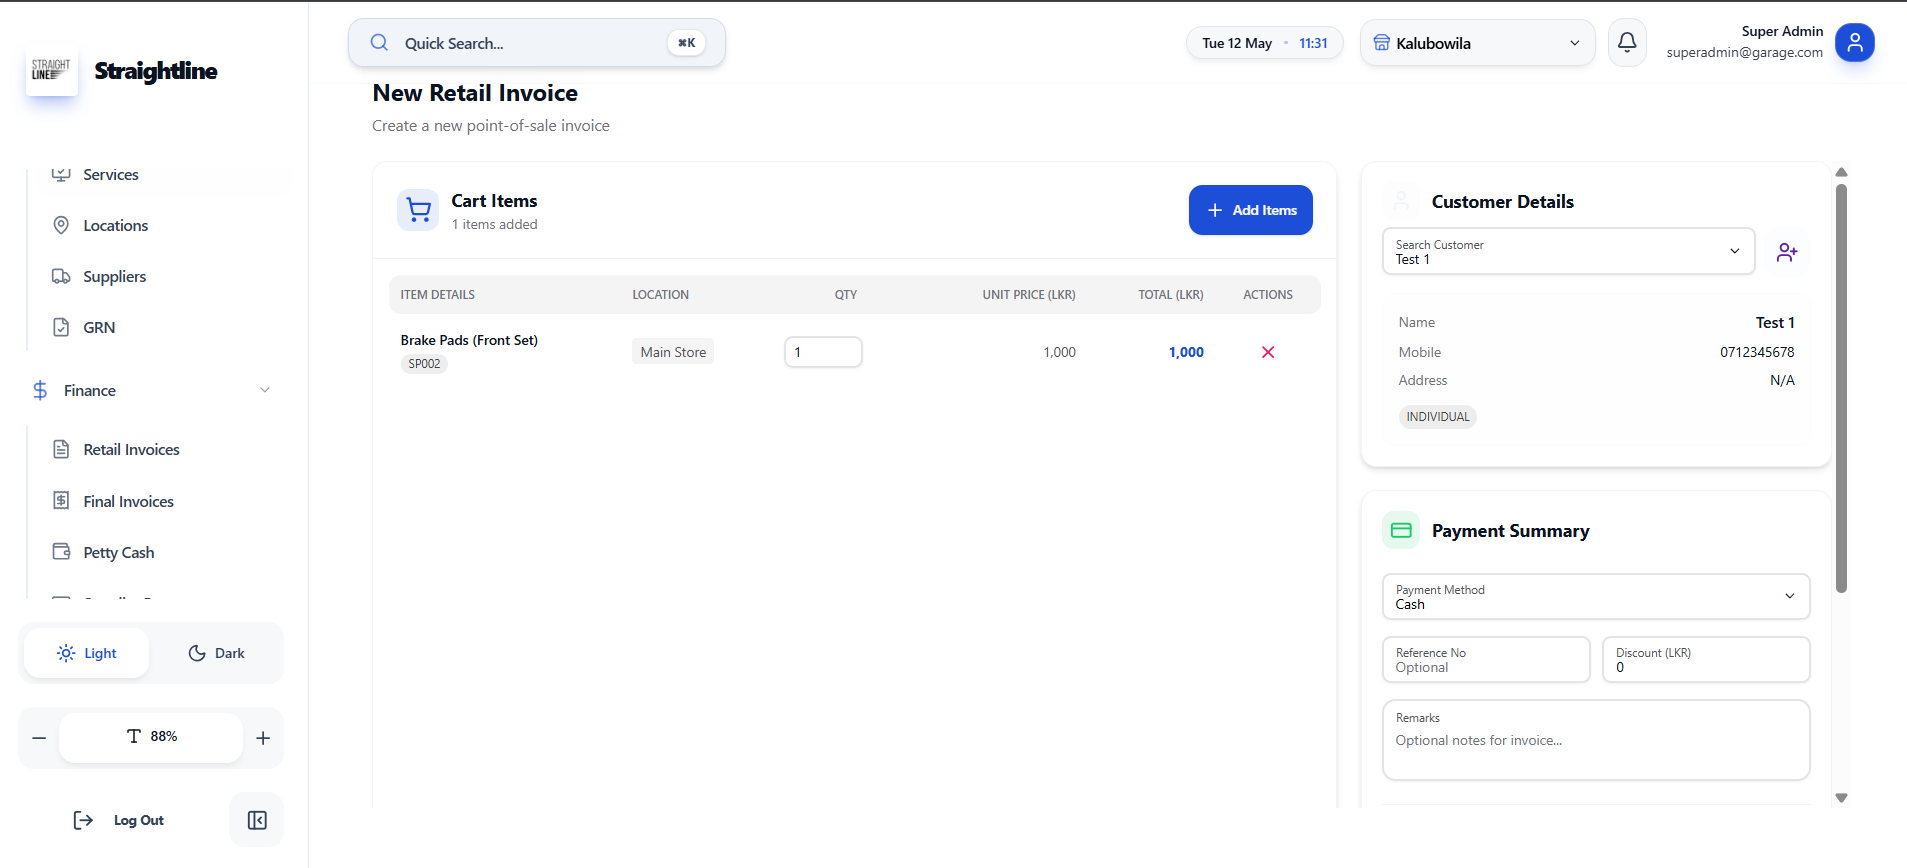1907x868 pixels.
Task: Click the Discount (LKR) field
Action: (x=1706, y=660)
